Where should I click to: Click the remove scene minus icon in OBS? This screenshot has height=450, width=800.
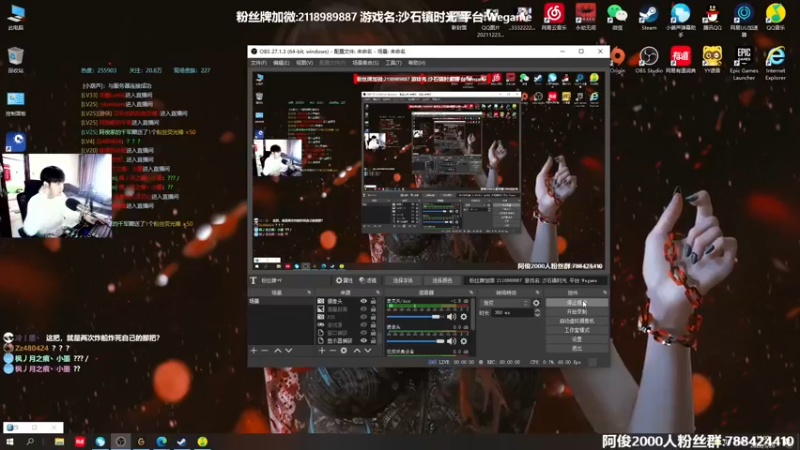[264, 351]
